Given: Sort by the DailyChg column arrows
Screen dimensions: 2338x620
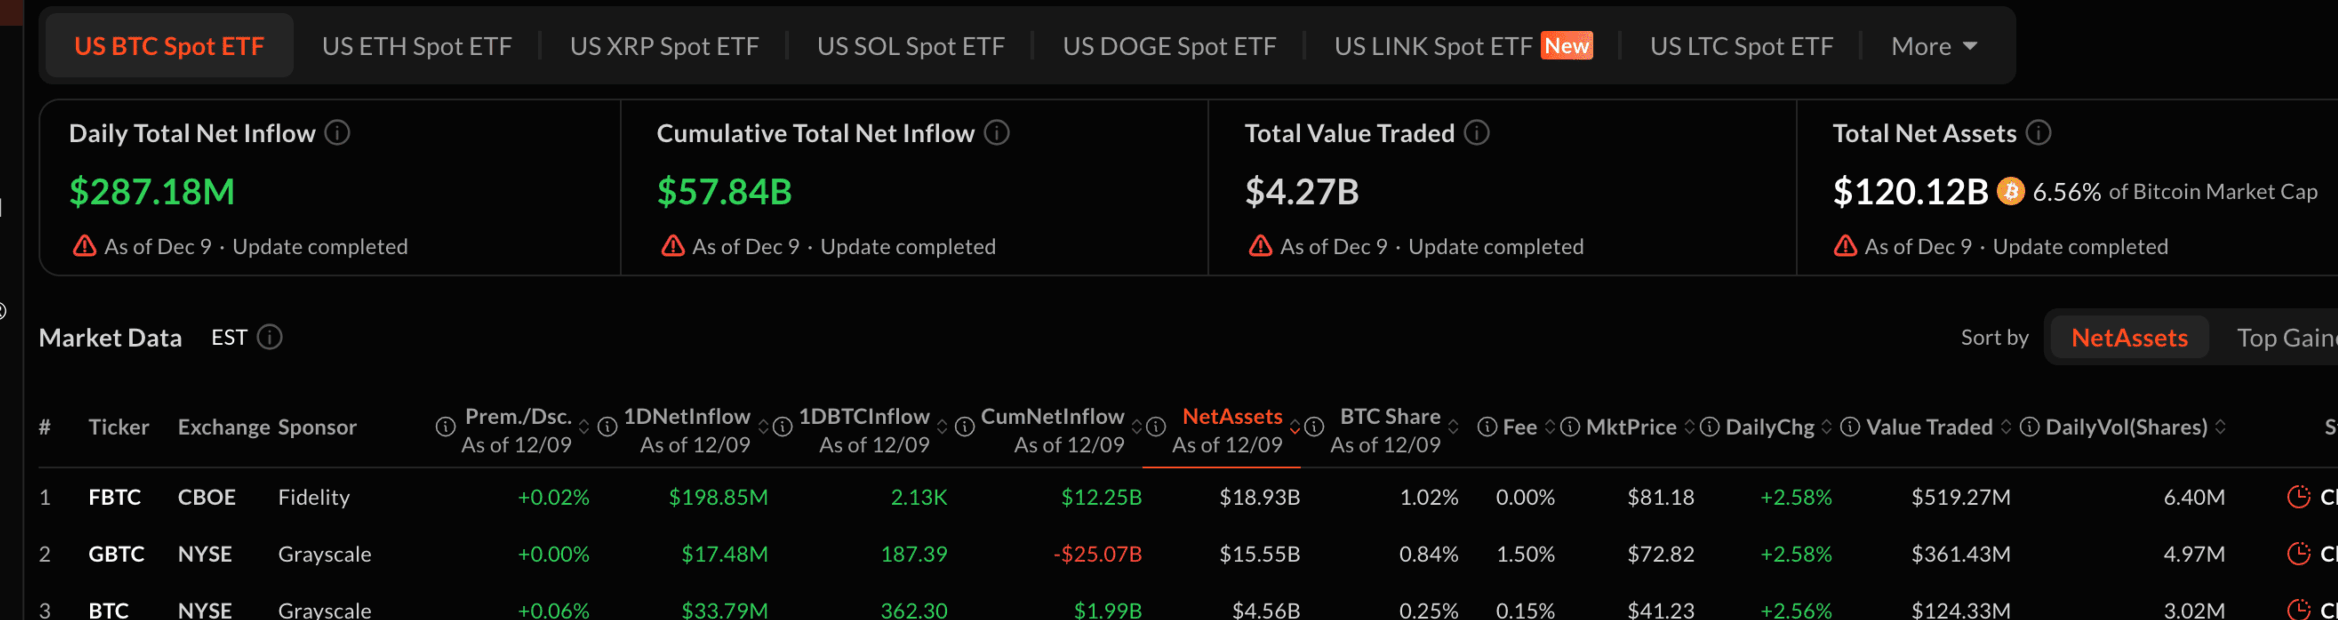Looking at the screenshot, I should pyautogui.click(x=1826, y=427).
